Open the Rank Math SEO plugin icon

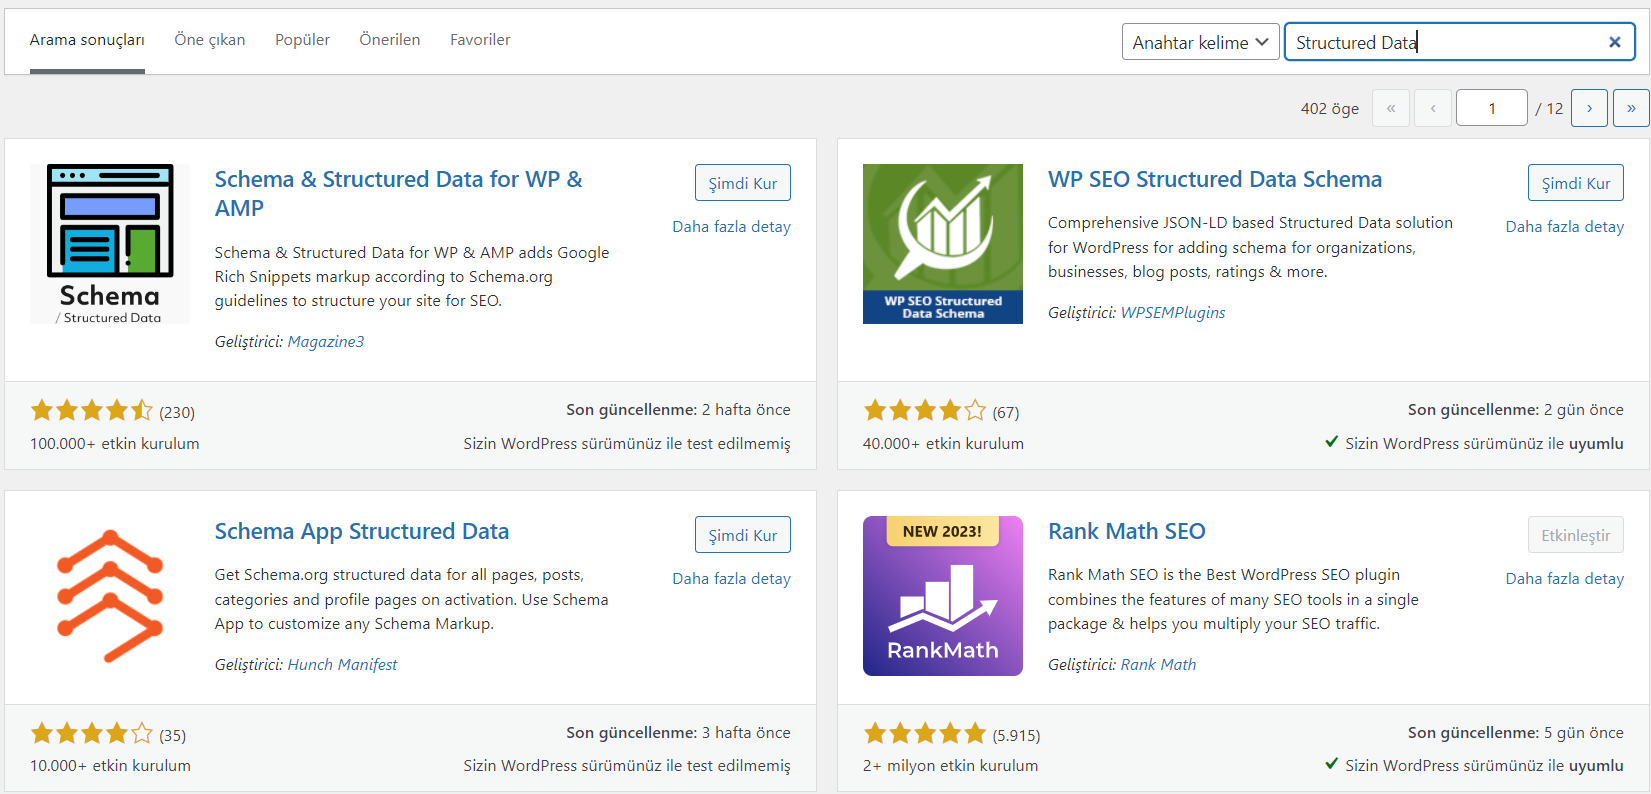(x=943, y=596)
